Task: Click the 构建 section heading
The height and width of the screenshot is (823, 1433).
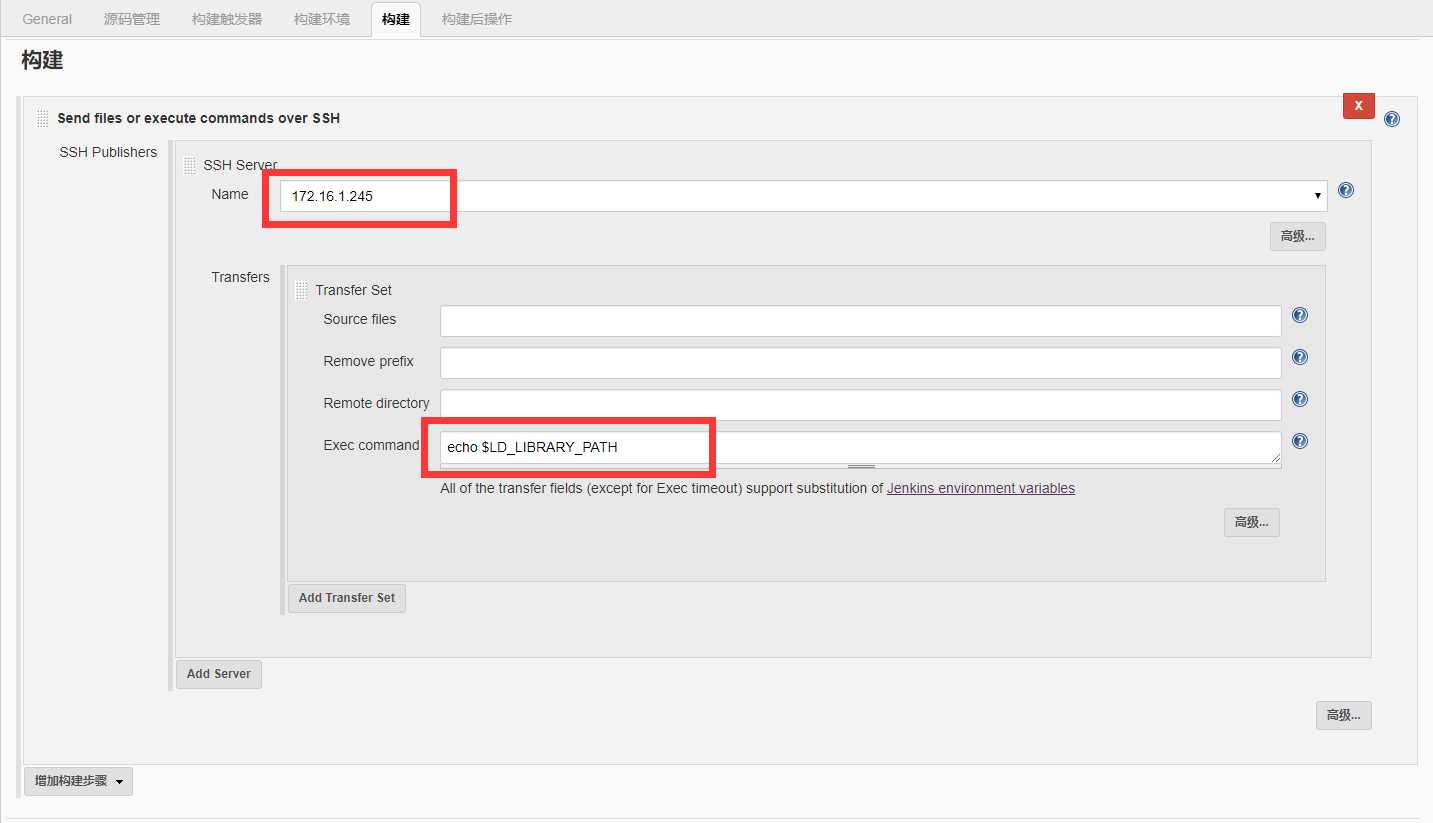Action: (x=42, y=61)
